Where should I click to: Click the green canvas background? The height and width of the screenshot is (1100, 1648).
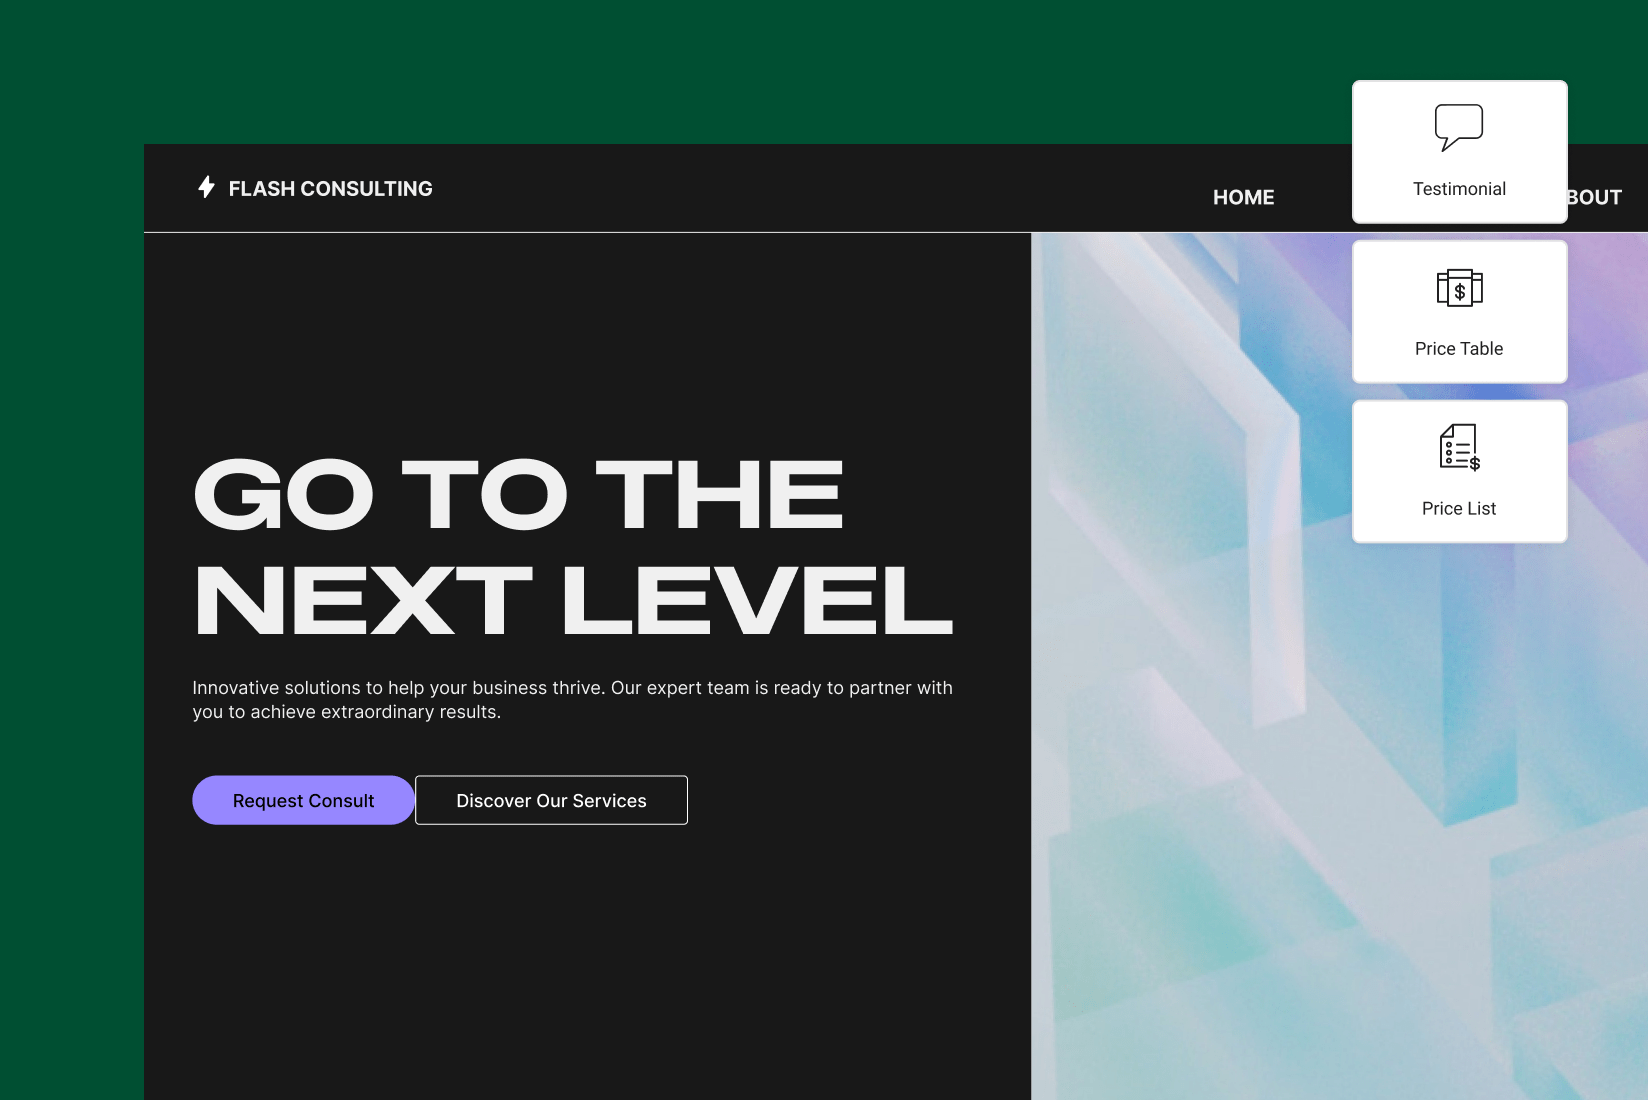(x=70, y=600)
